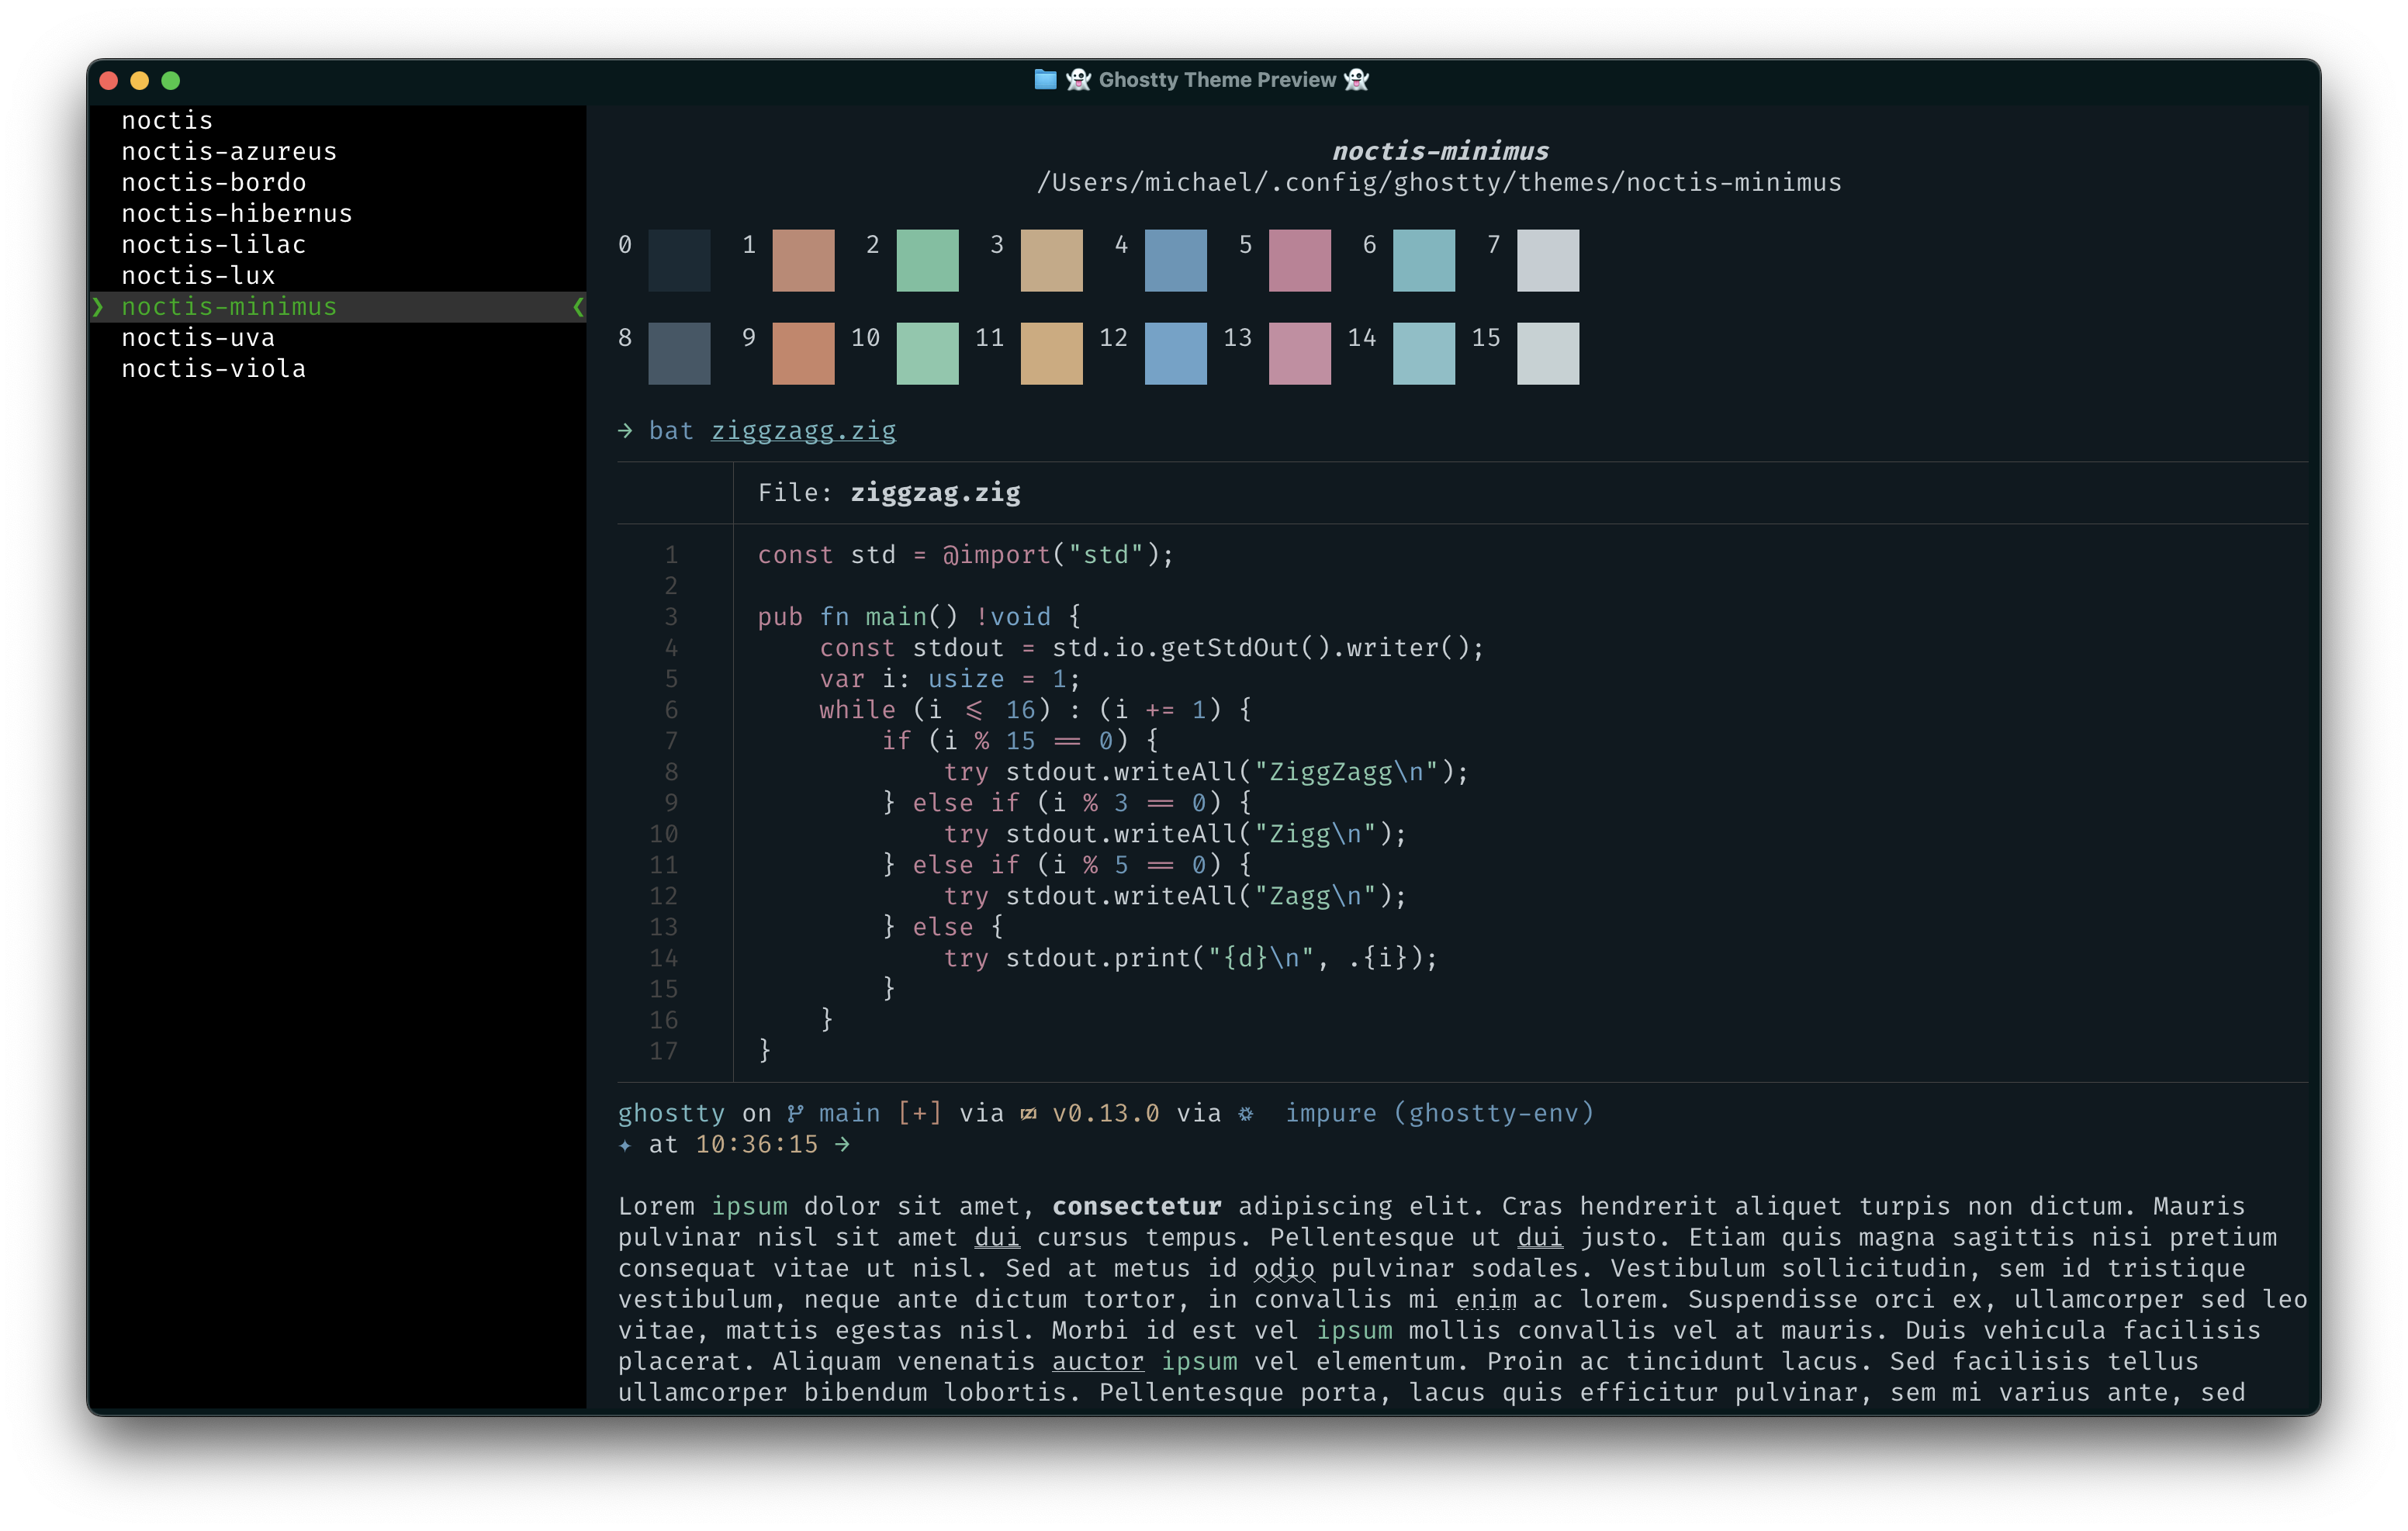The image size is (2408, 1531).
Task: Select the noctis-lux theme
Action: (x=198, y=275)
